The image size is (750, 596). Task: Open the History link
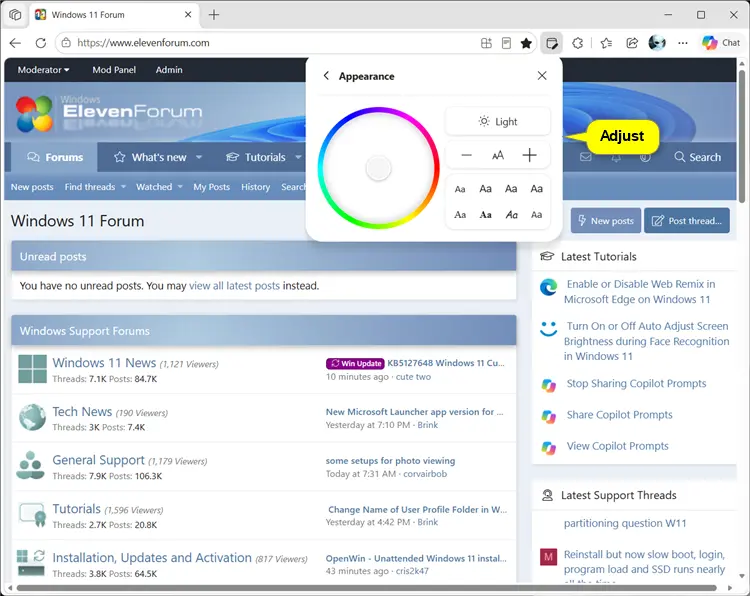click(255, 187)
